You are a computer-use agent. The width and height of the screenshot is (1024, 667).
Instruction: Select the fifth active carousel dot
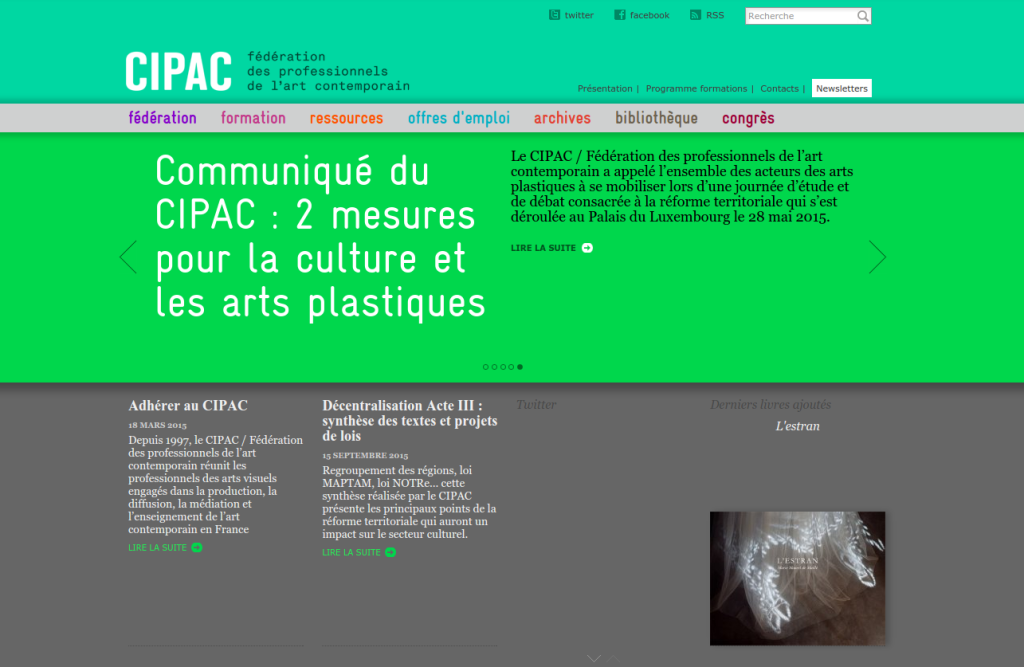520,367
